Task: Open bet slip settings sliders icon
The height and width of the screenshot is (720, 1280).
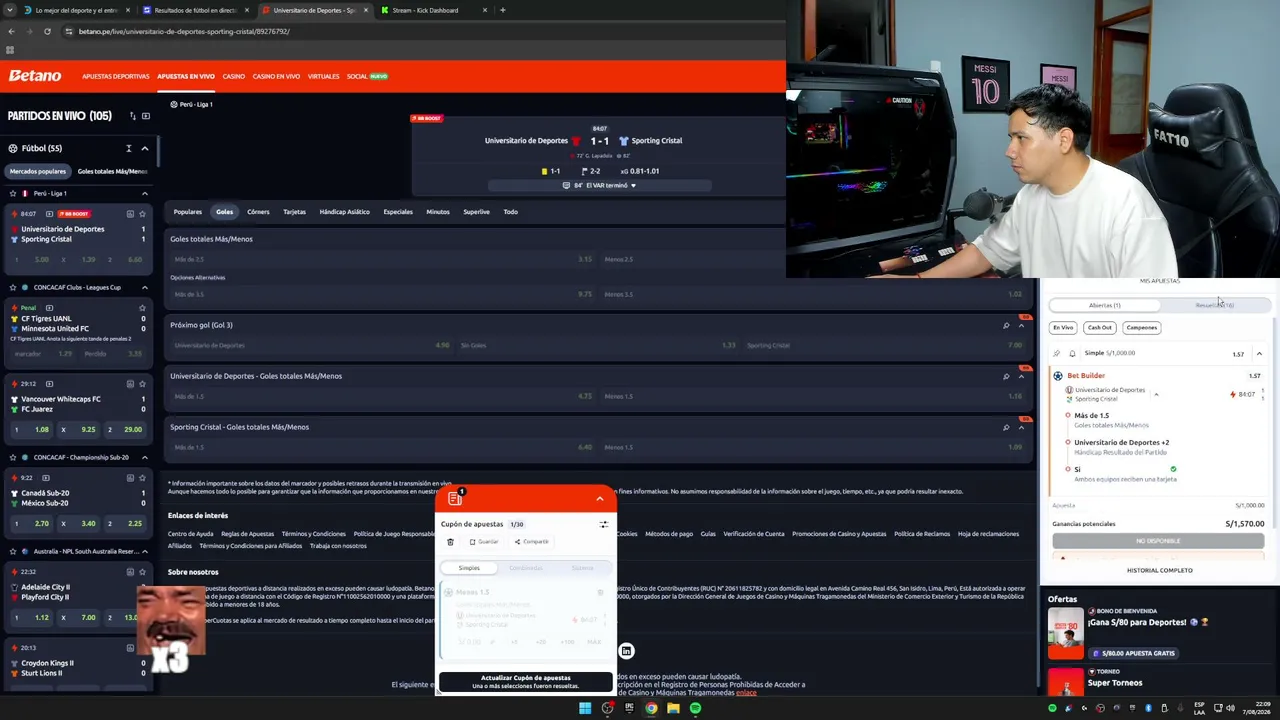Action: [604, 524]
